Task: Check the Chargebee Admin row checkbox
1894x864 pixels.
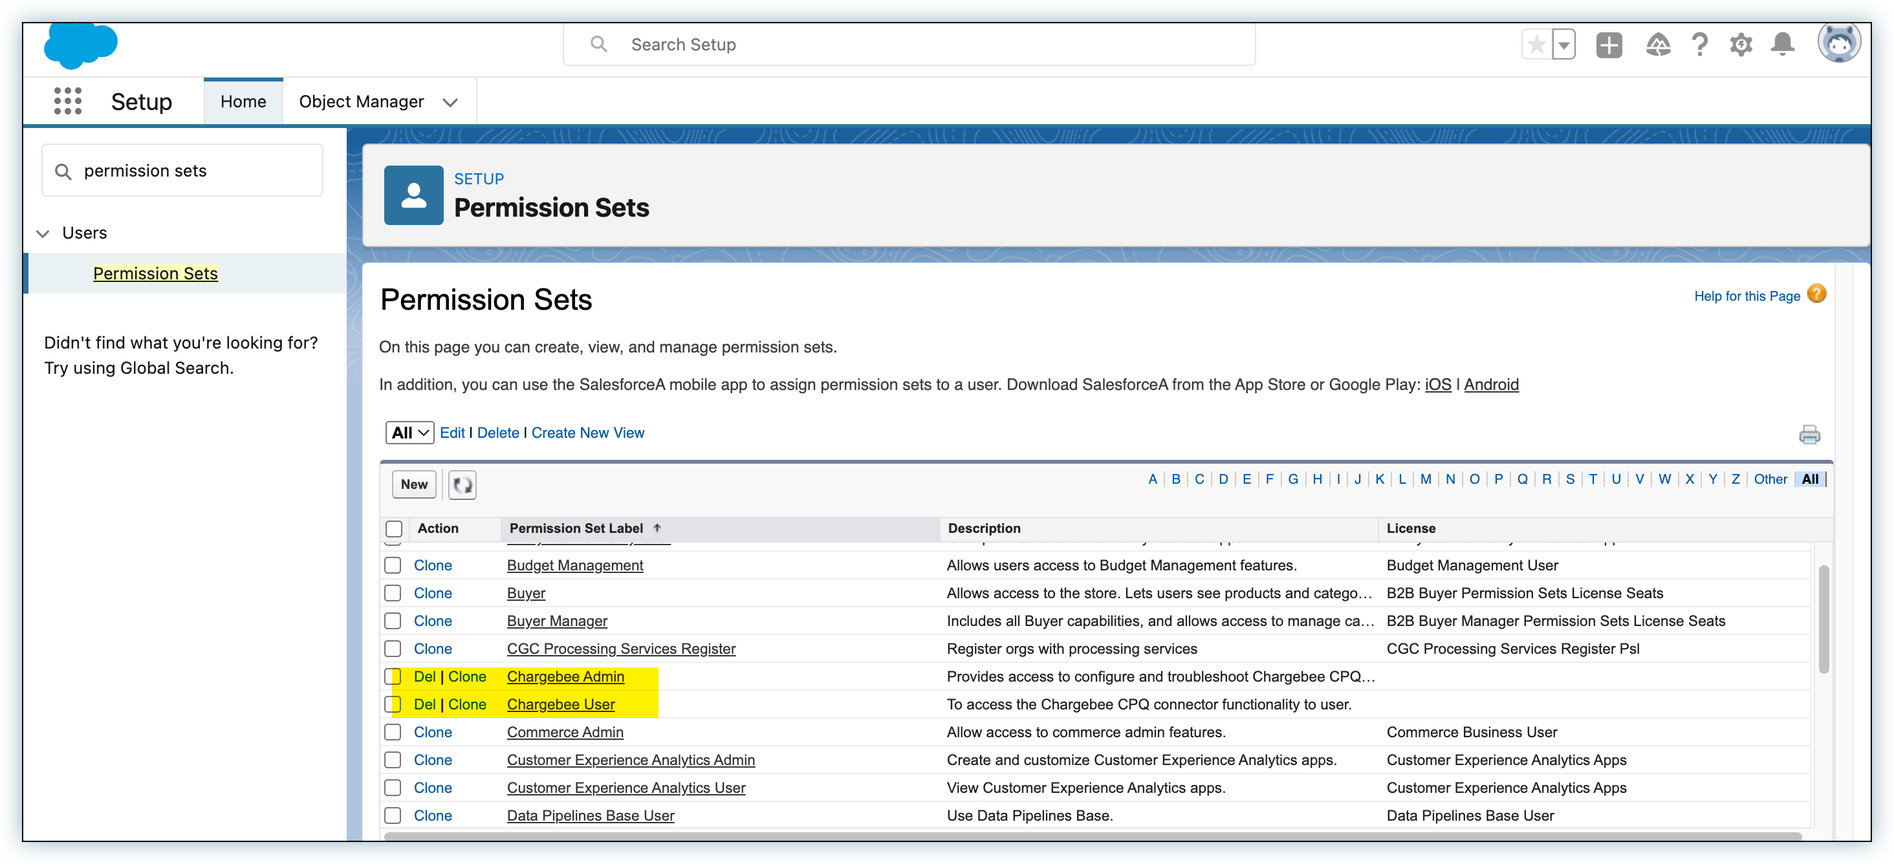Action: point(393,677)
